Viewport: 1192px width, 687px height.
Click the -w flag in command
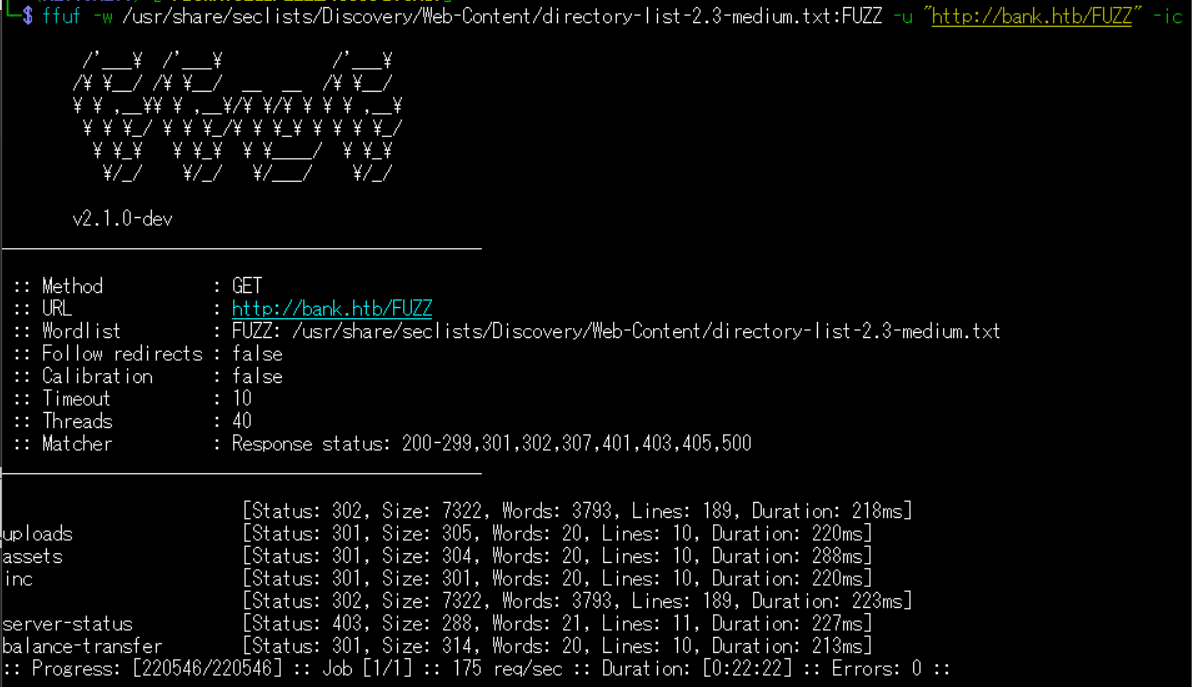click(103, 16)
